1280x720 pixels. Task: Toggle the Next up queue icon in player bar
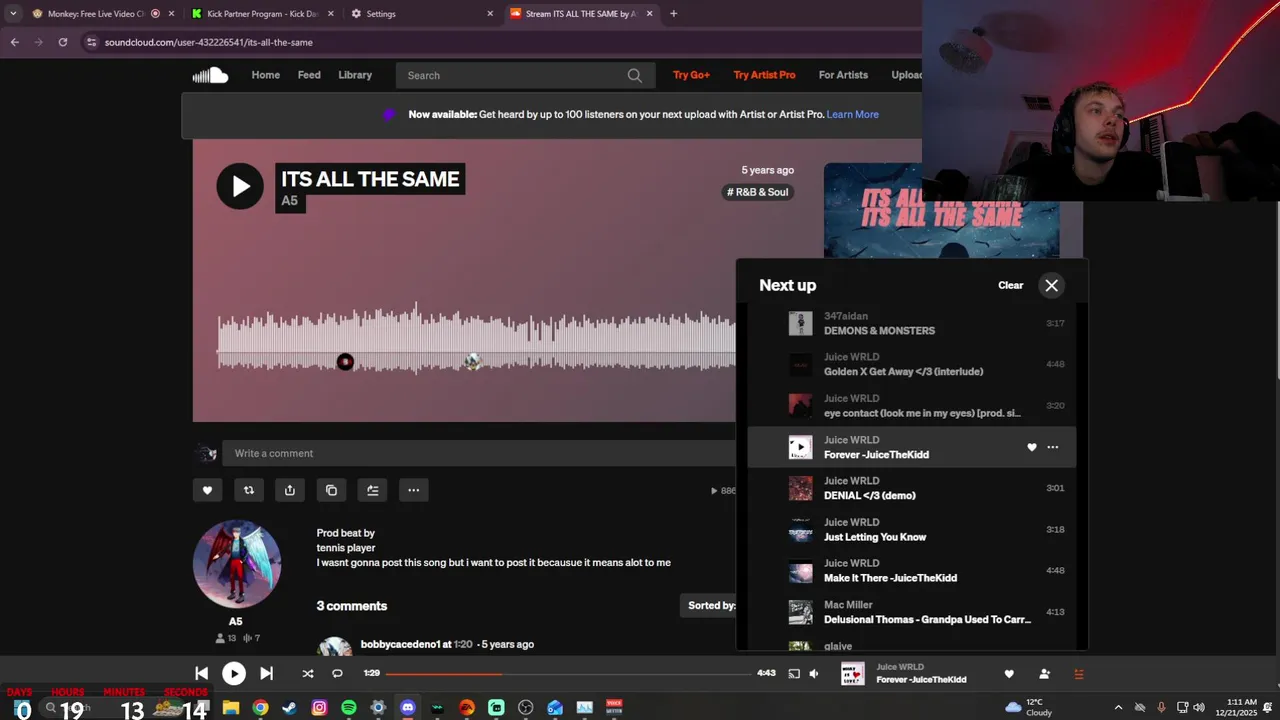[1078, 674]
